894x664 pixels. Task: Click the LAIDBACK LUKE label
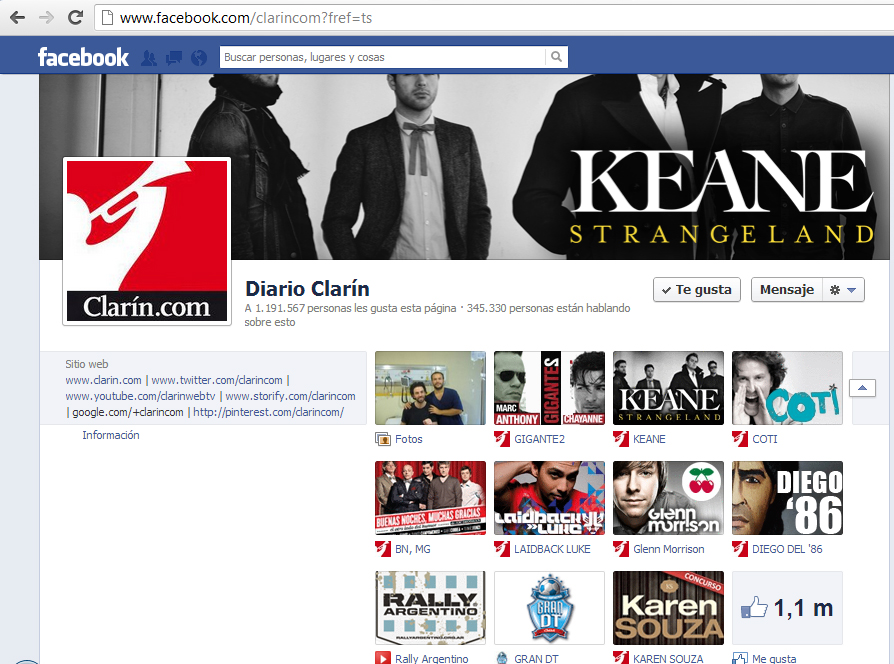(552, 549)
